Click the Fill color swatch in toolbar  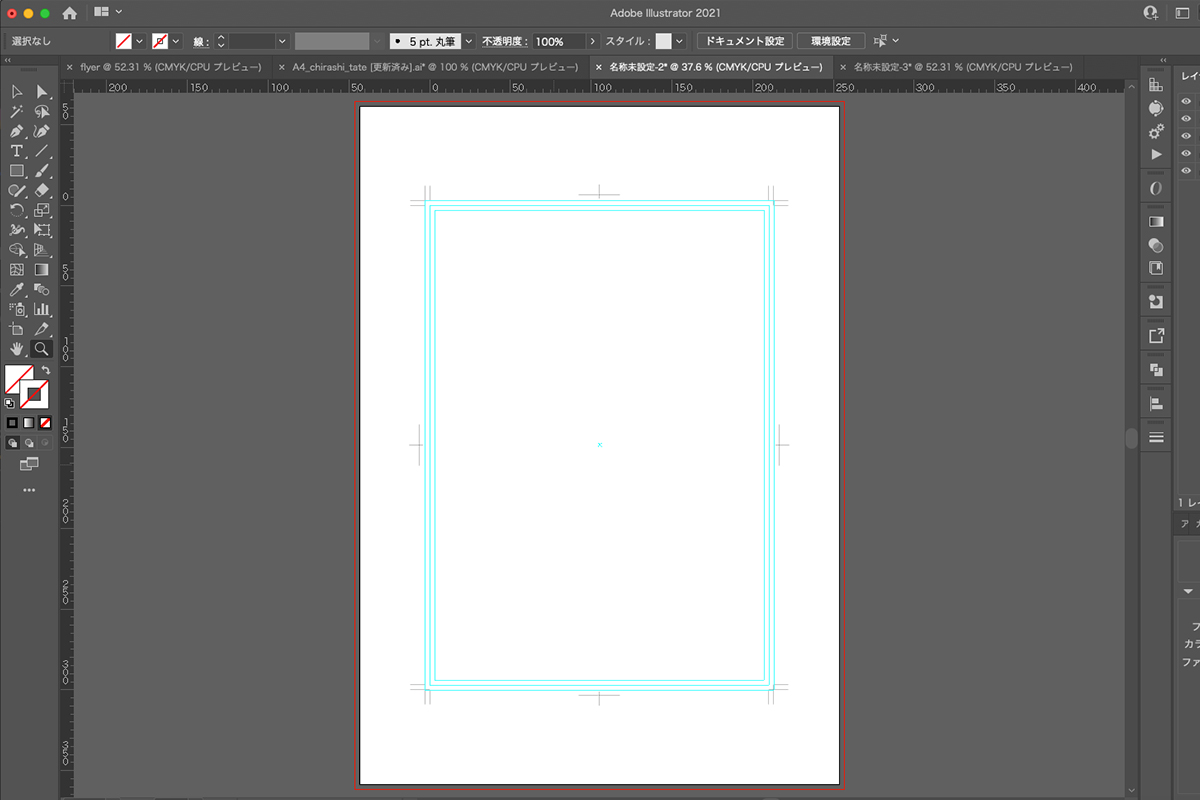[x=19, y=379]
